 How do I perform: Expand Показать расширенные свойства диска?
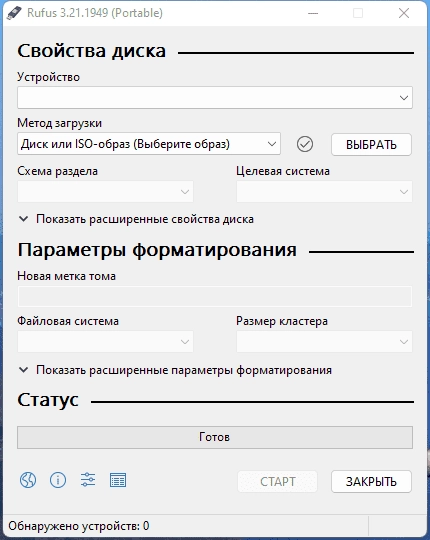coord(136,219)
